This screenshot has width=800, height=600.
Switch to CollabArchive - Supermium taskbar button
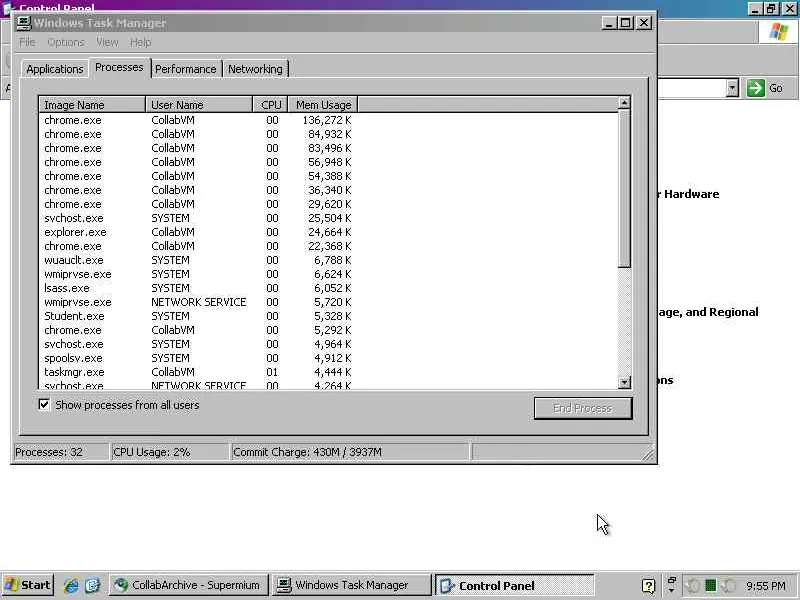[x=188, y=585]
